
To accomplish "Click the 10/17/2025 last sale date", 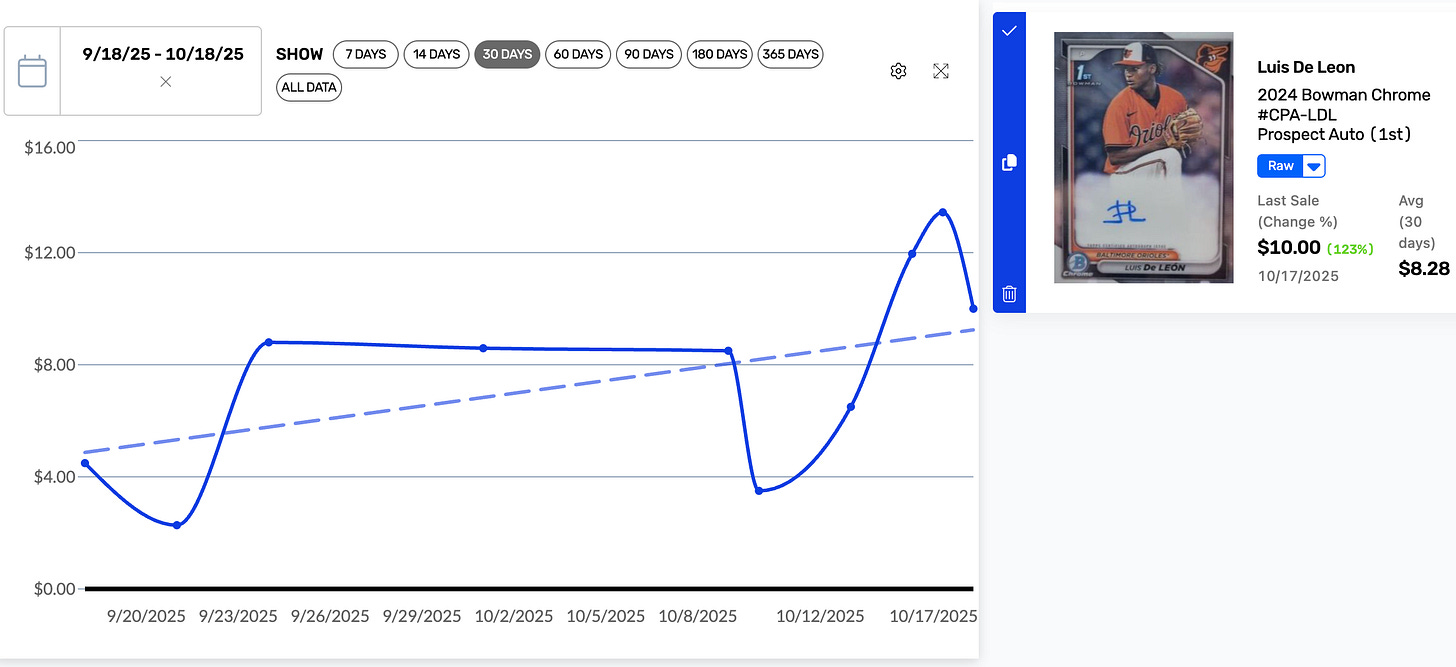I will (1298, 275).
